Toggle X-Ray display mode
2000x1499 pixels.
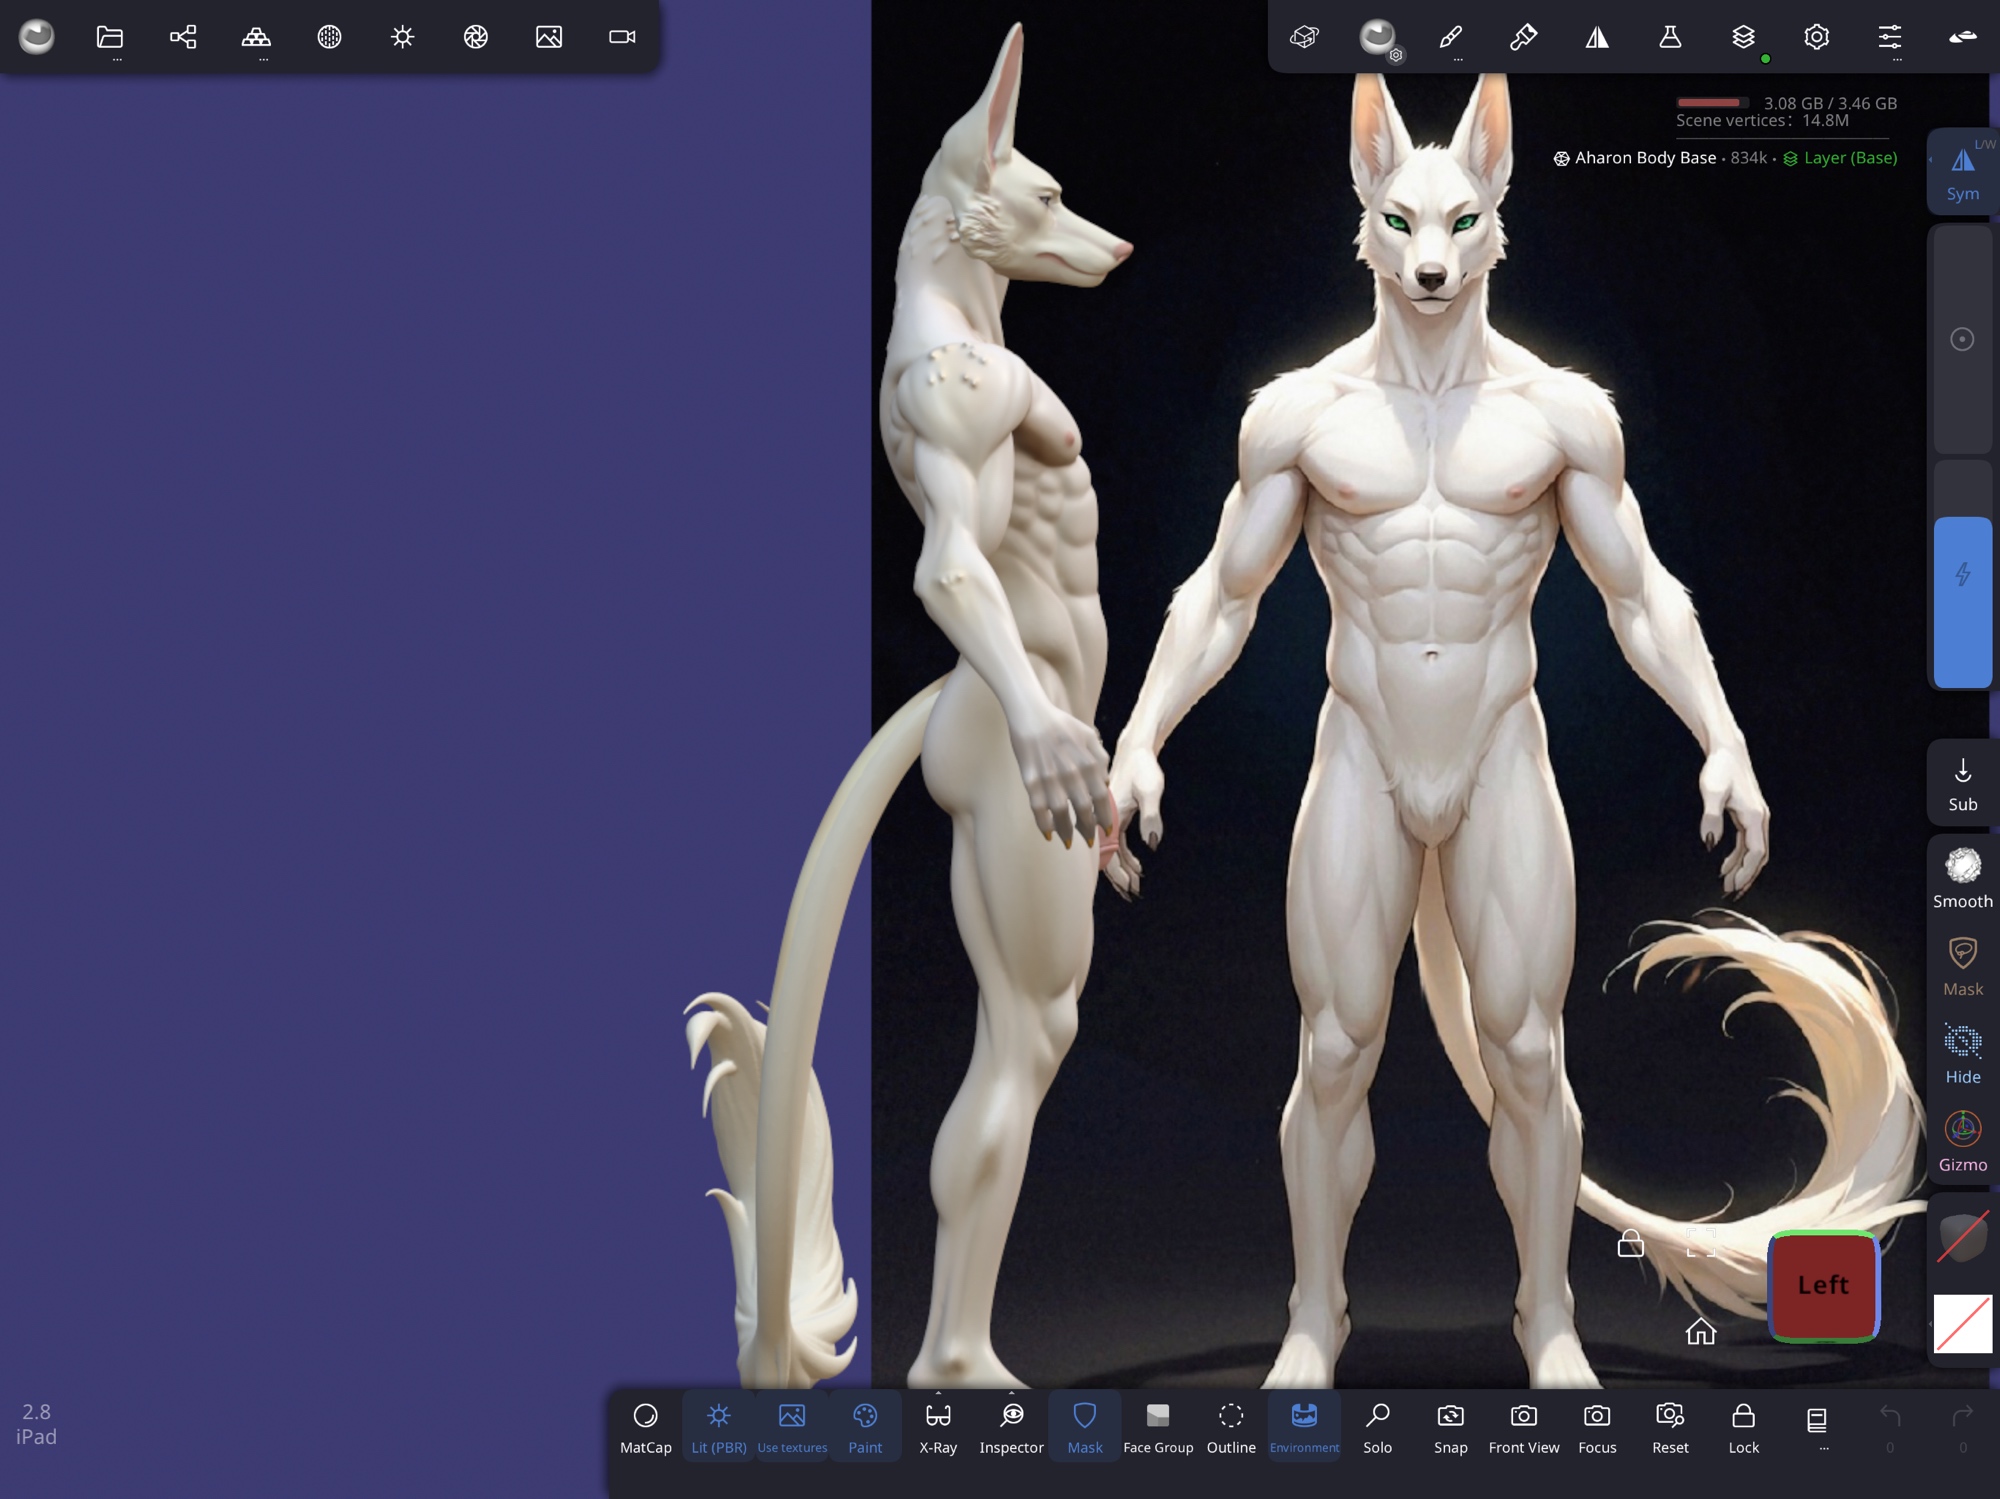[x=938, y=1427]
